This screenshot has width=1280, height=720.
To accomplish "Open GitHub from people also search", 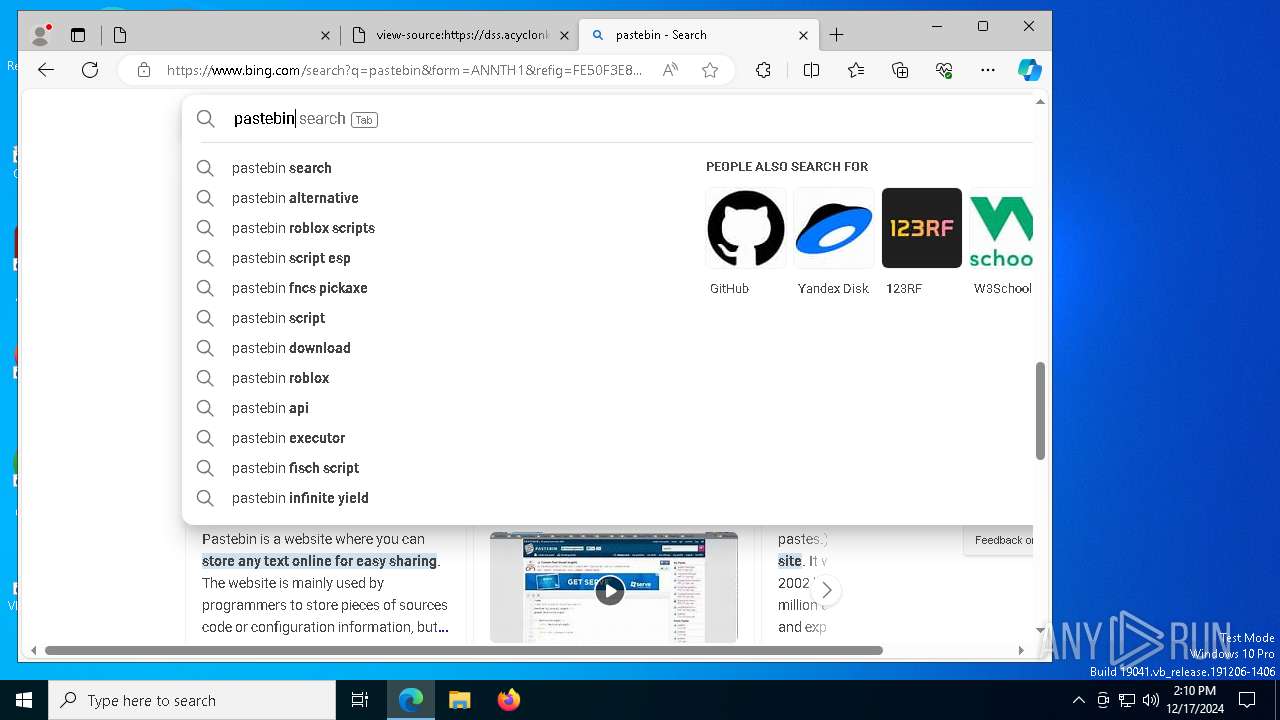I will [x=746, y=242].
